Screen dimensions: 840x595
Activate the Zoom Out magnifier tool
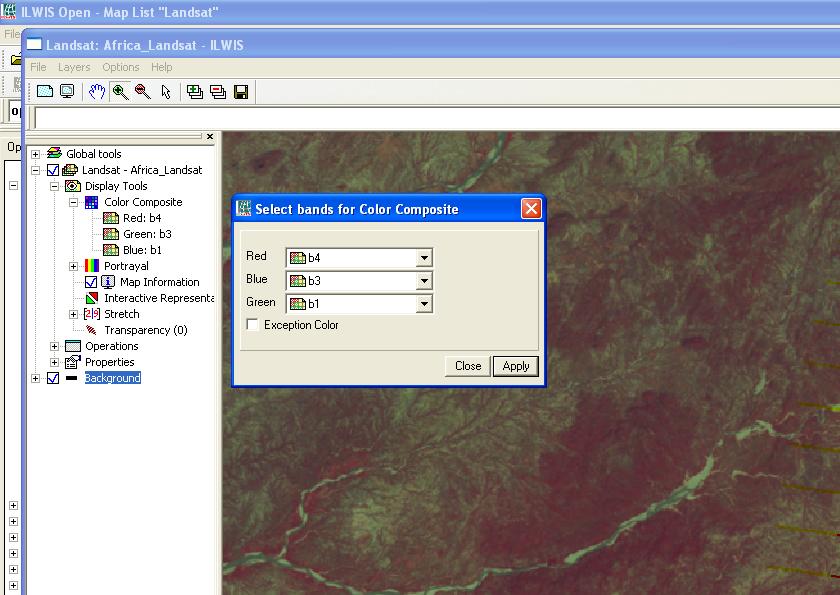coord(142,92)
